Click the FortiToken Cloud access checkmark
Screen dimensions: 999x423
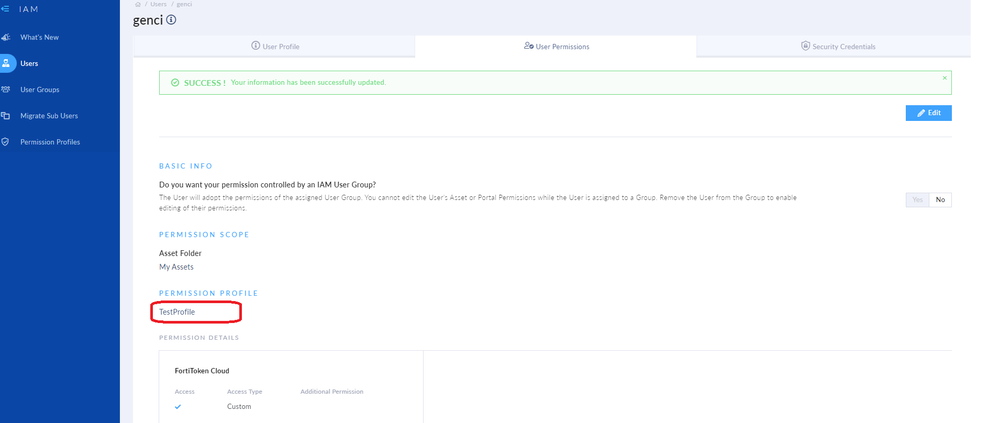[x=178, y=407]
